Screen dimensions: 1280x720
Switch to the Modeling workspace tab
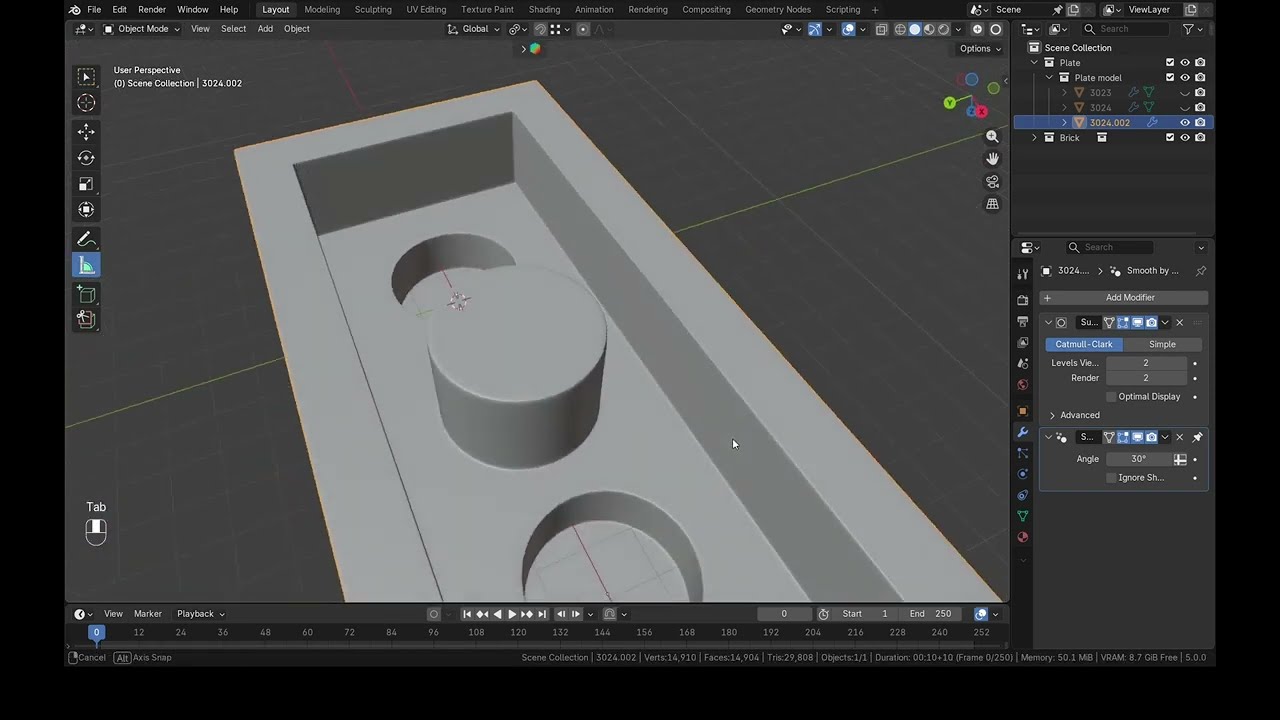pyautogui.click(x=322, y=9)
